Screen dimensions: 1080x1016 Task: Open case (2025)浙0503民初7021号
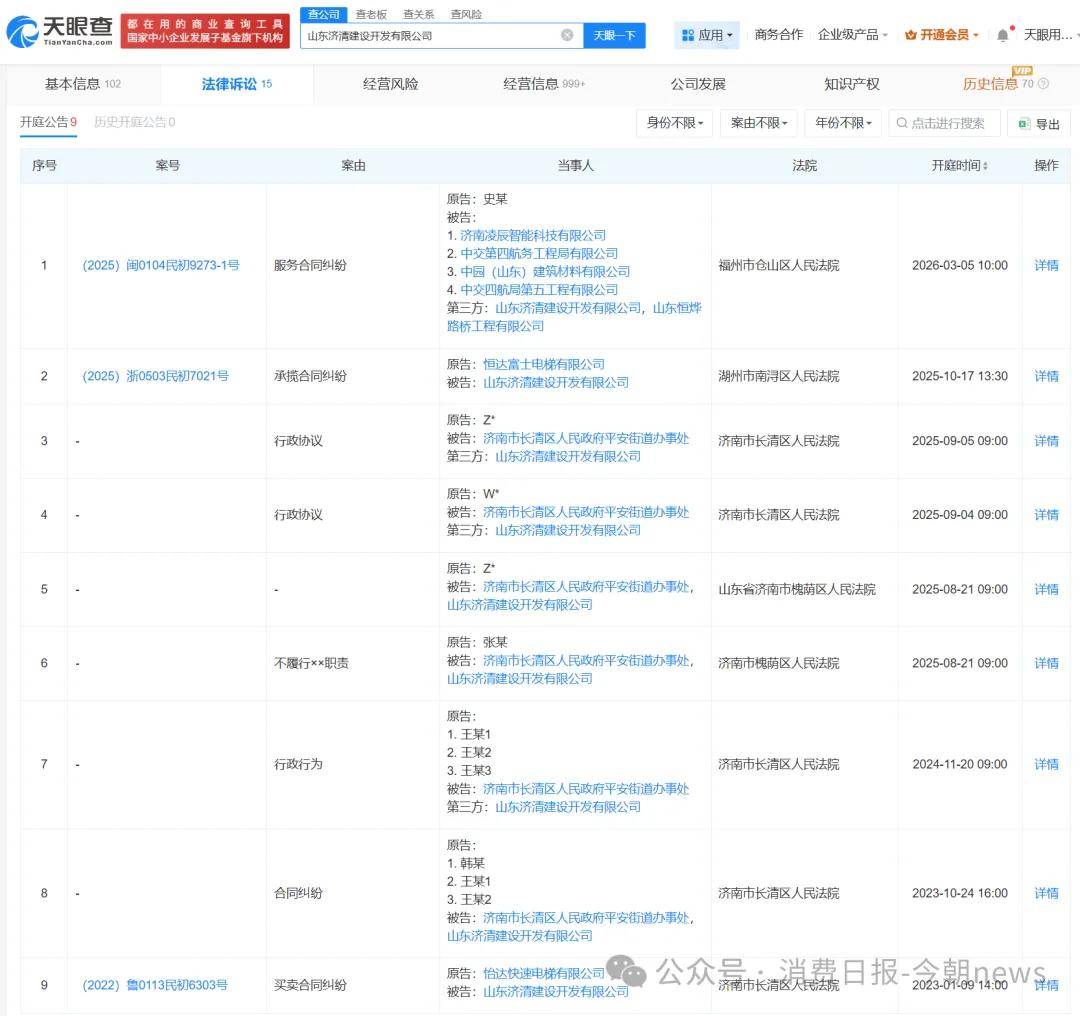[x=155, y=376]
